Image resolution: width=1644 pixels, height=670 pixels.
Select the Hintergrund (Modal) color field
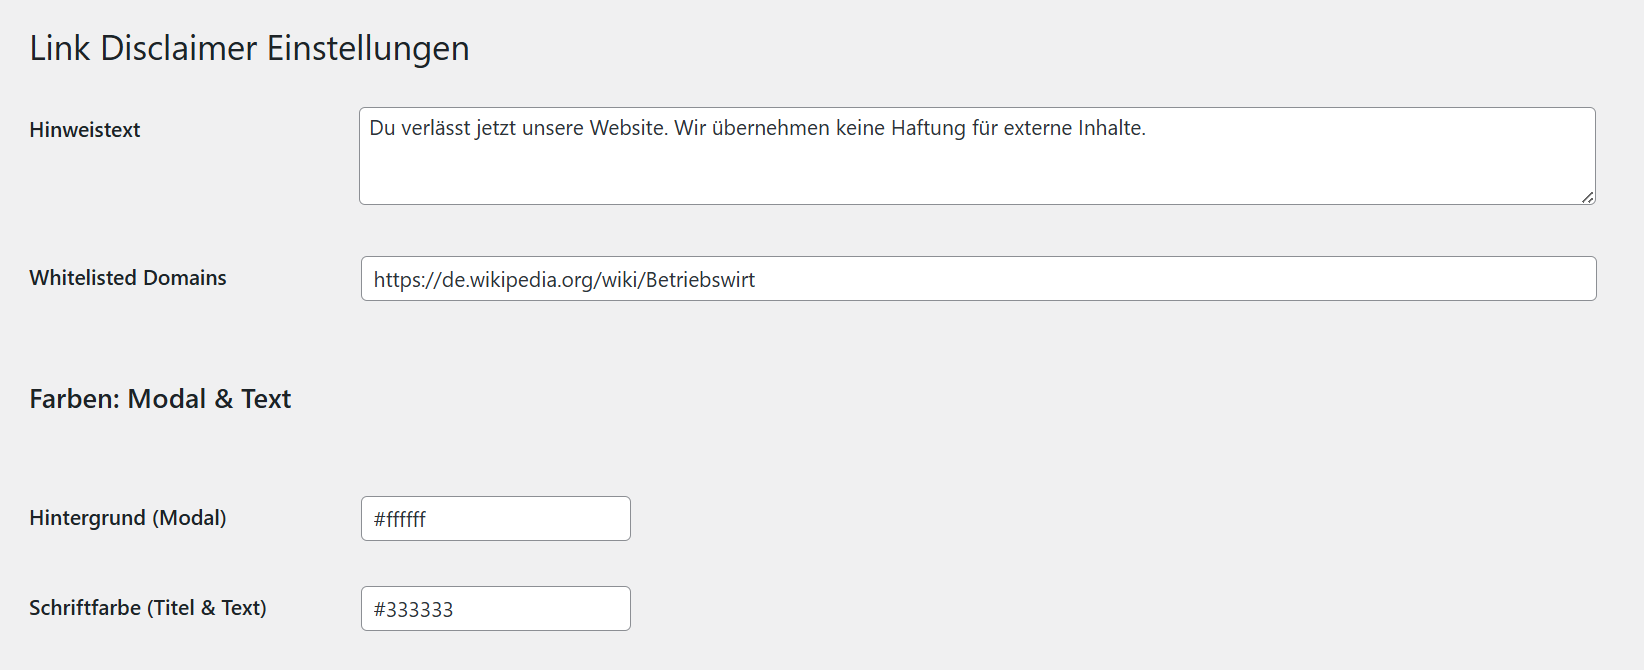tap(495, 519)
